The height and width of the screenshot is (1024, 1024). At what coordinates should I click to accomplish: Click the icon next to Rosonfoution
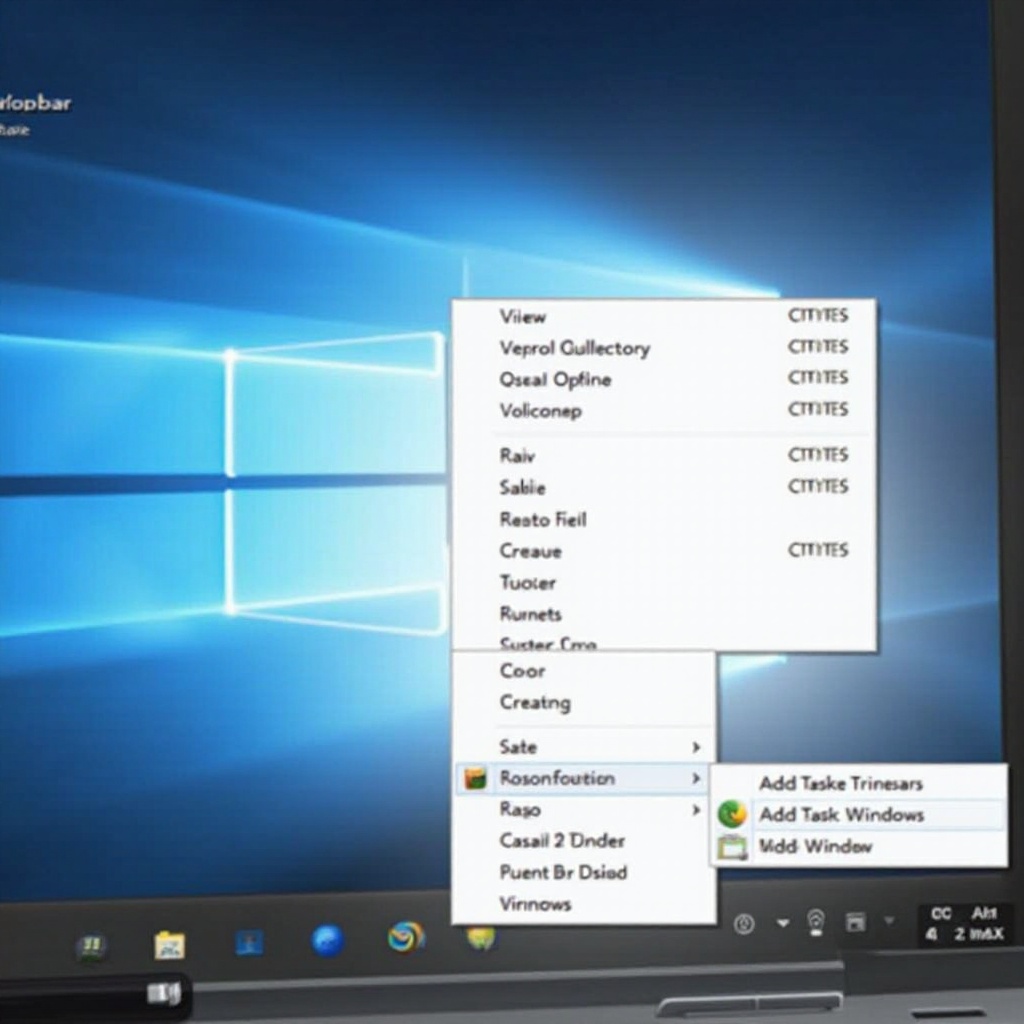click(x=476, y=778)
